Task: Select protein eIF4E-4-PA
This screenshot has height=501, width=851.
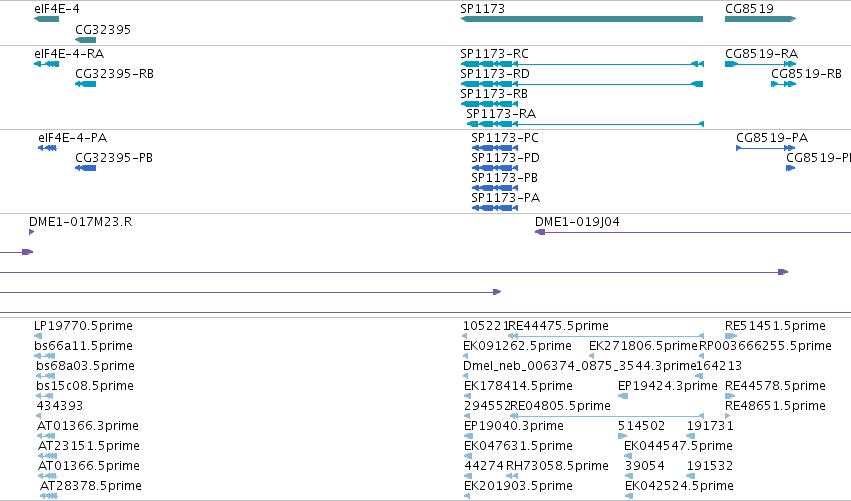Action: (x=73, y=138)
